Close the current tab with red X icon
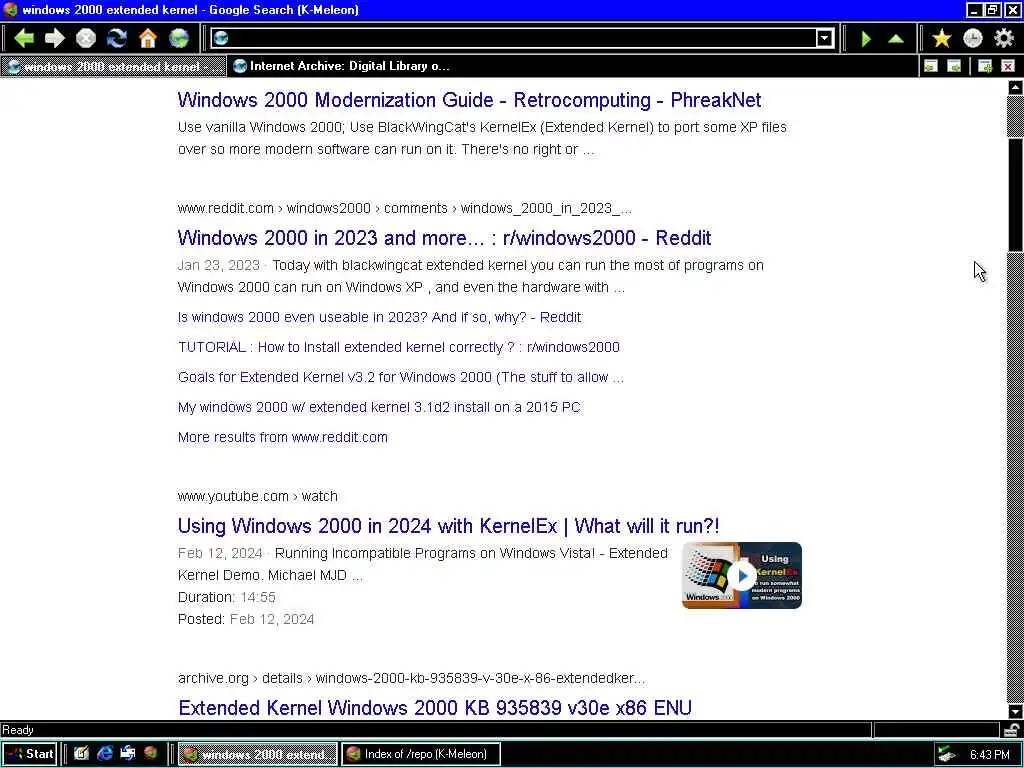The height and width of the screenshot is (768, 1024). click(x=1008, y=66)
